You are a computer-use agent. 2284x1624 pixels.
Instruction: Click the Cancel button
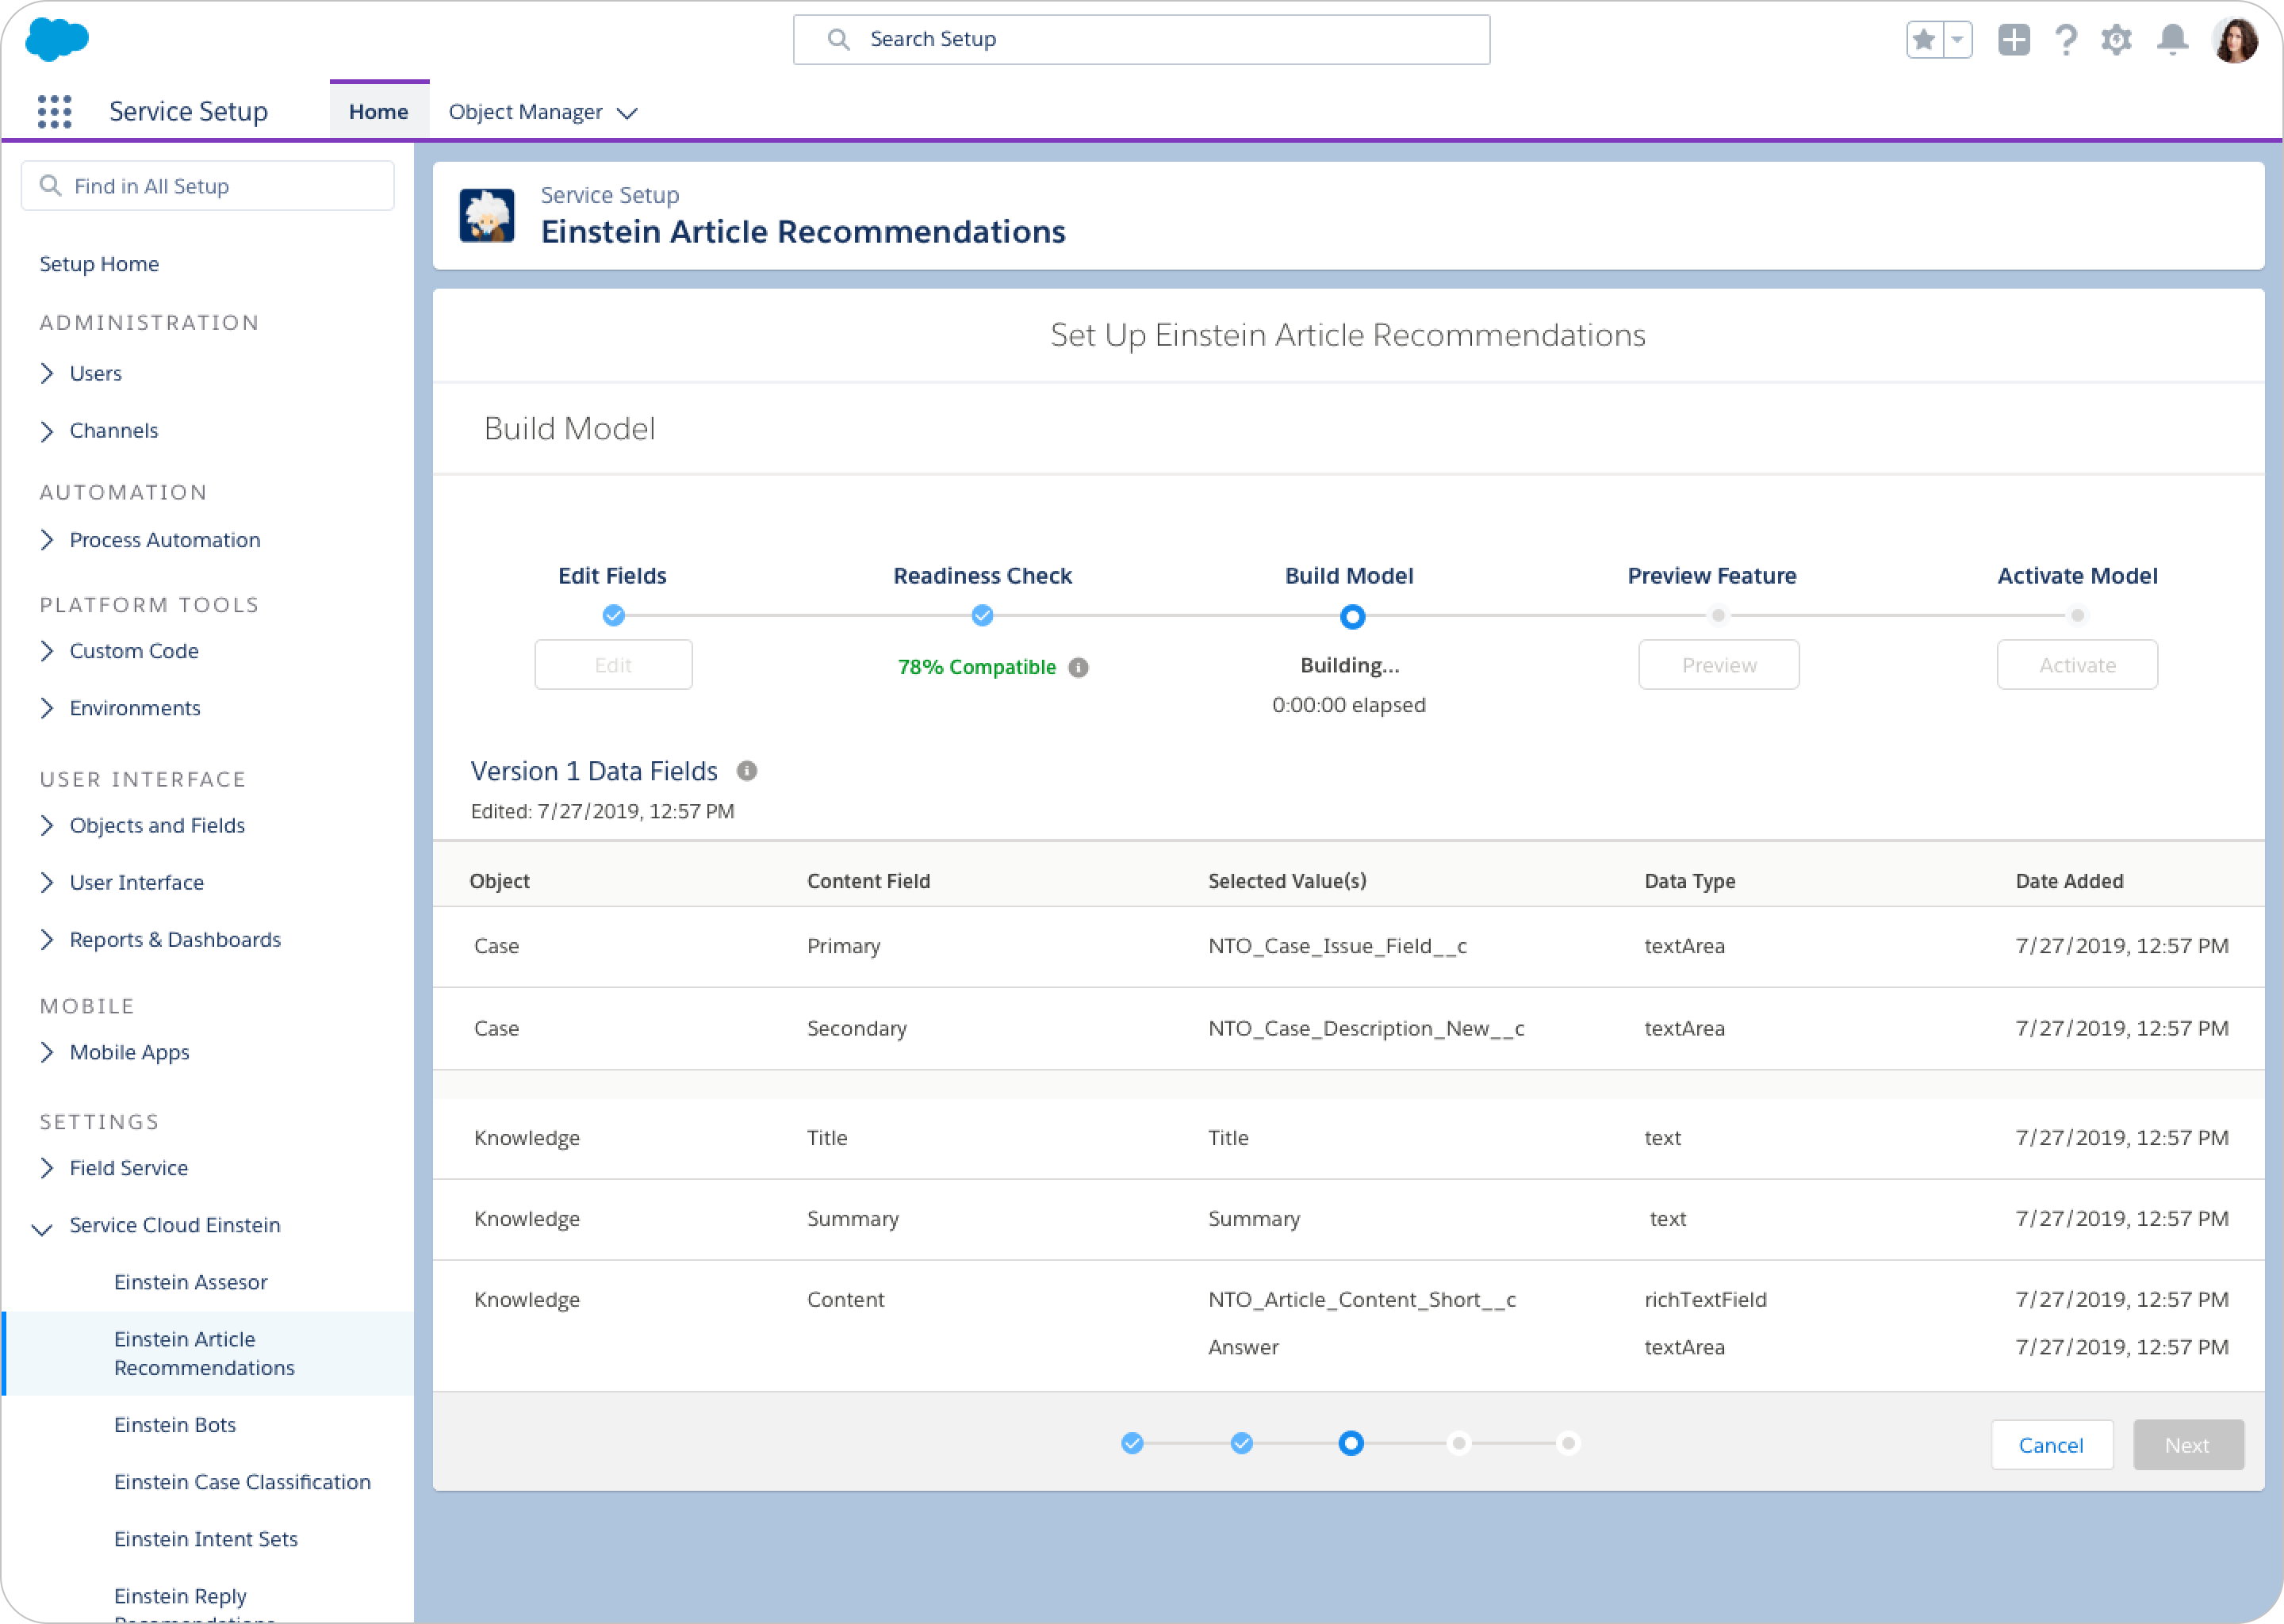[x=2051, y=1445]
